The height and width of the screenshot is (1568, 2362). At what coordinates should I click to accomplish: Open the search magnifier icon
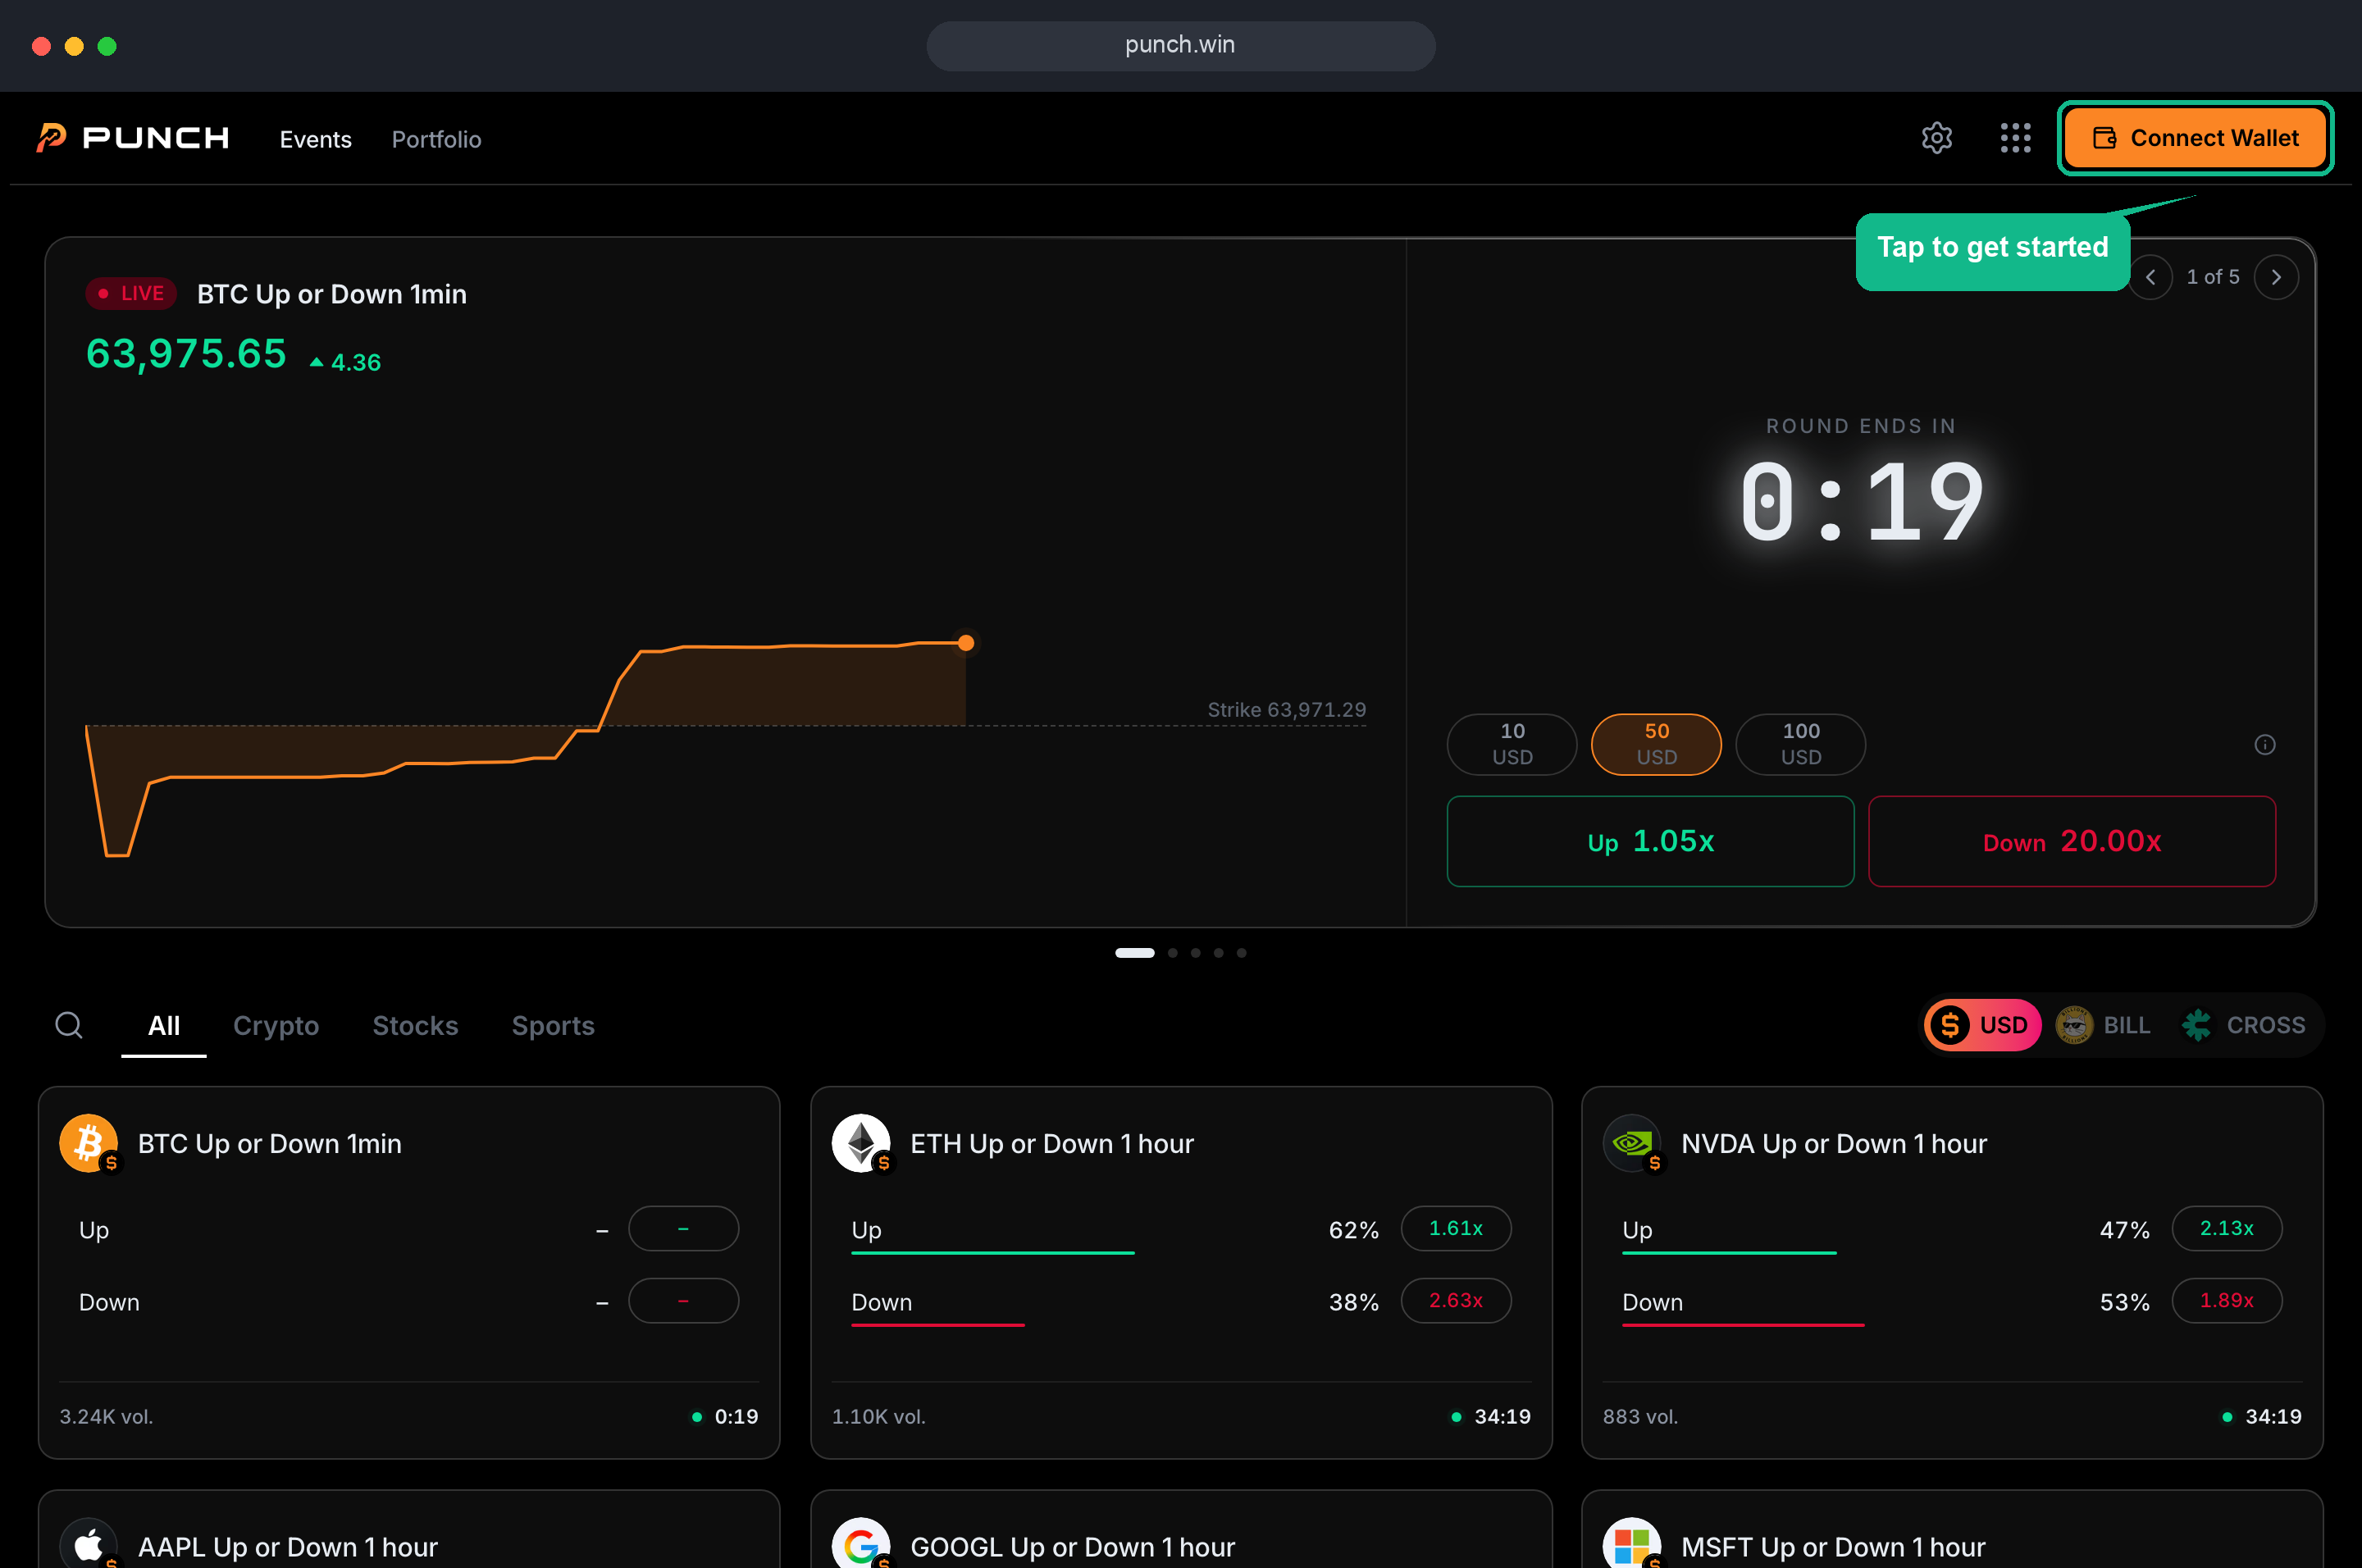click(x=69, y=1025)
